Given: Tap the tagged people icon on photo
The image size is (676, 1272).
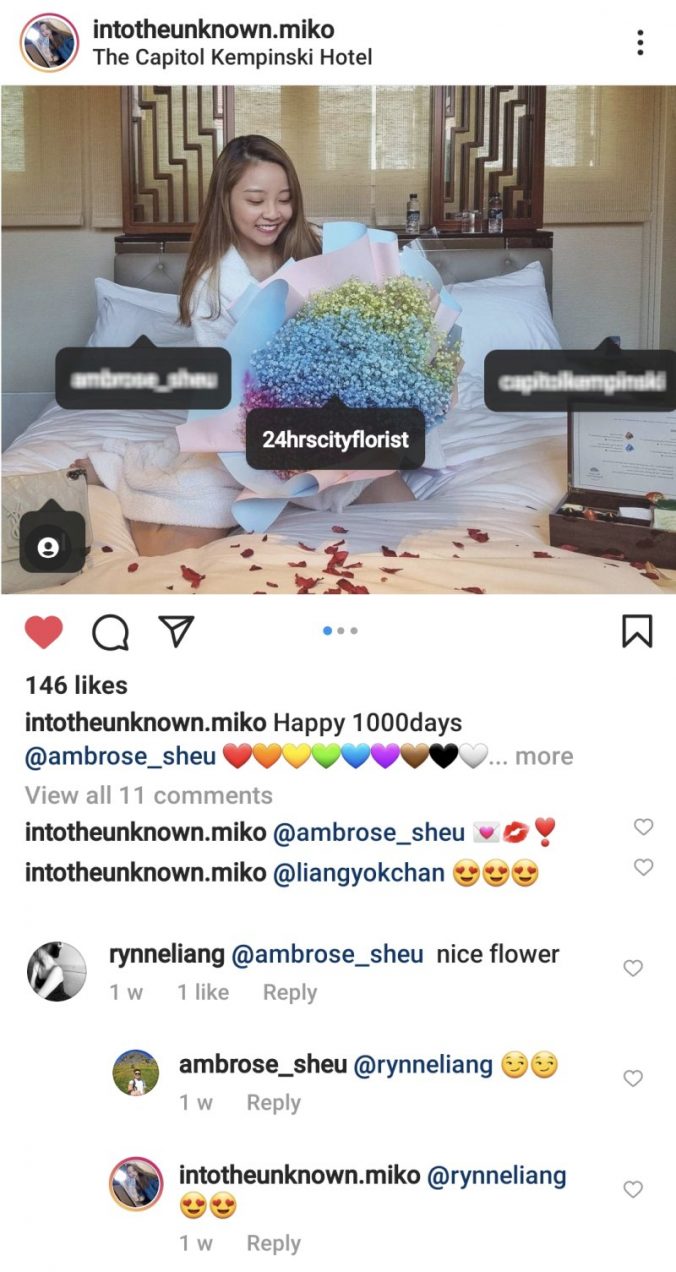Looking at the screenshot, I should (x=47, y=547).
